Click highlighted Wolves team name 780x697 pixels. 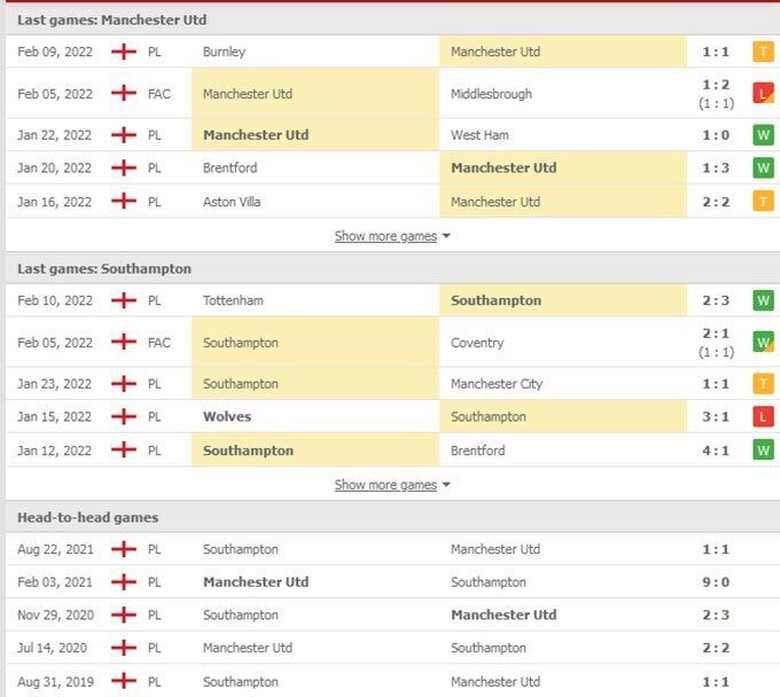coord(227,417)
